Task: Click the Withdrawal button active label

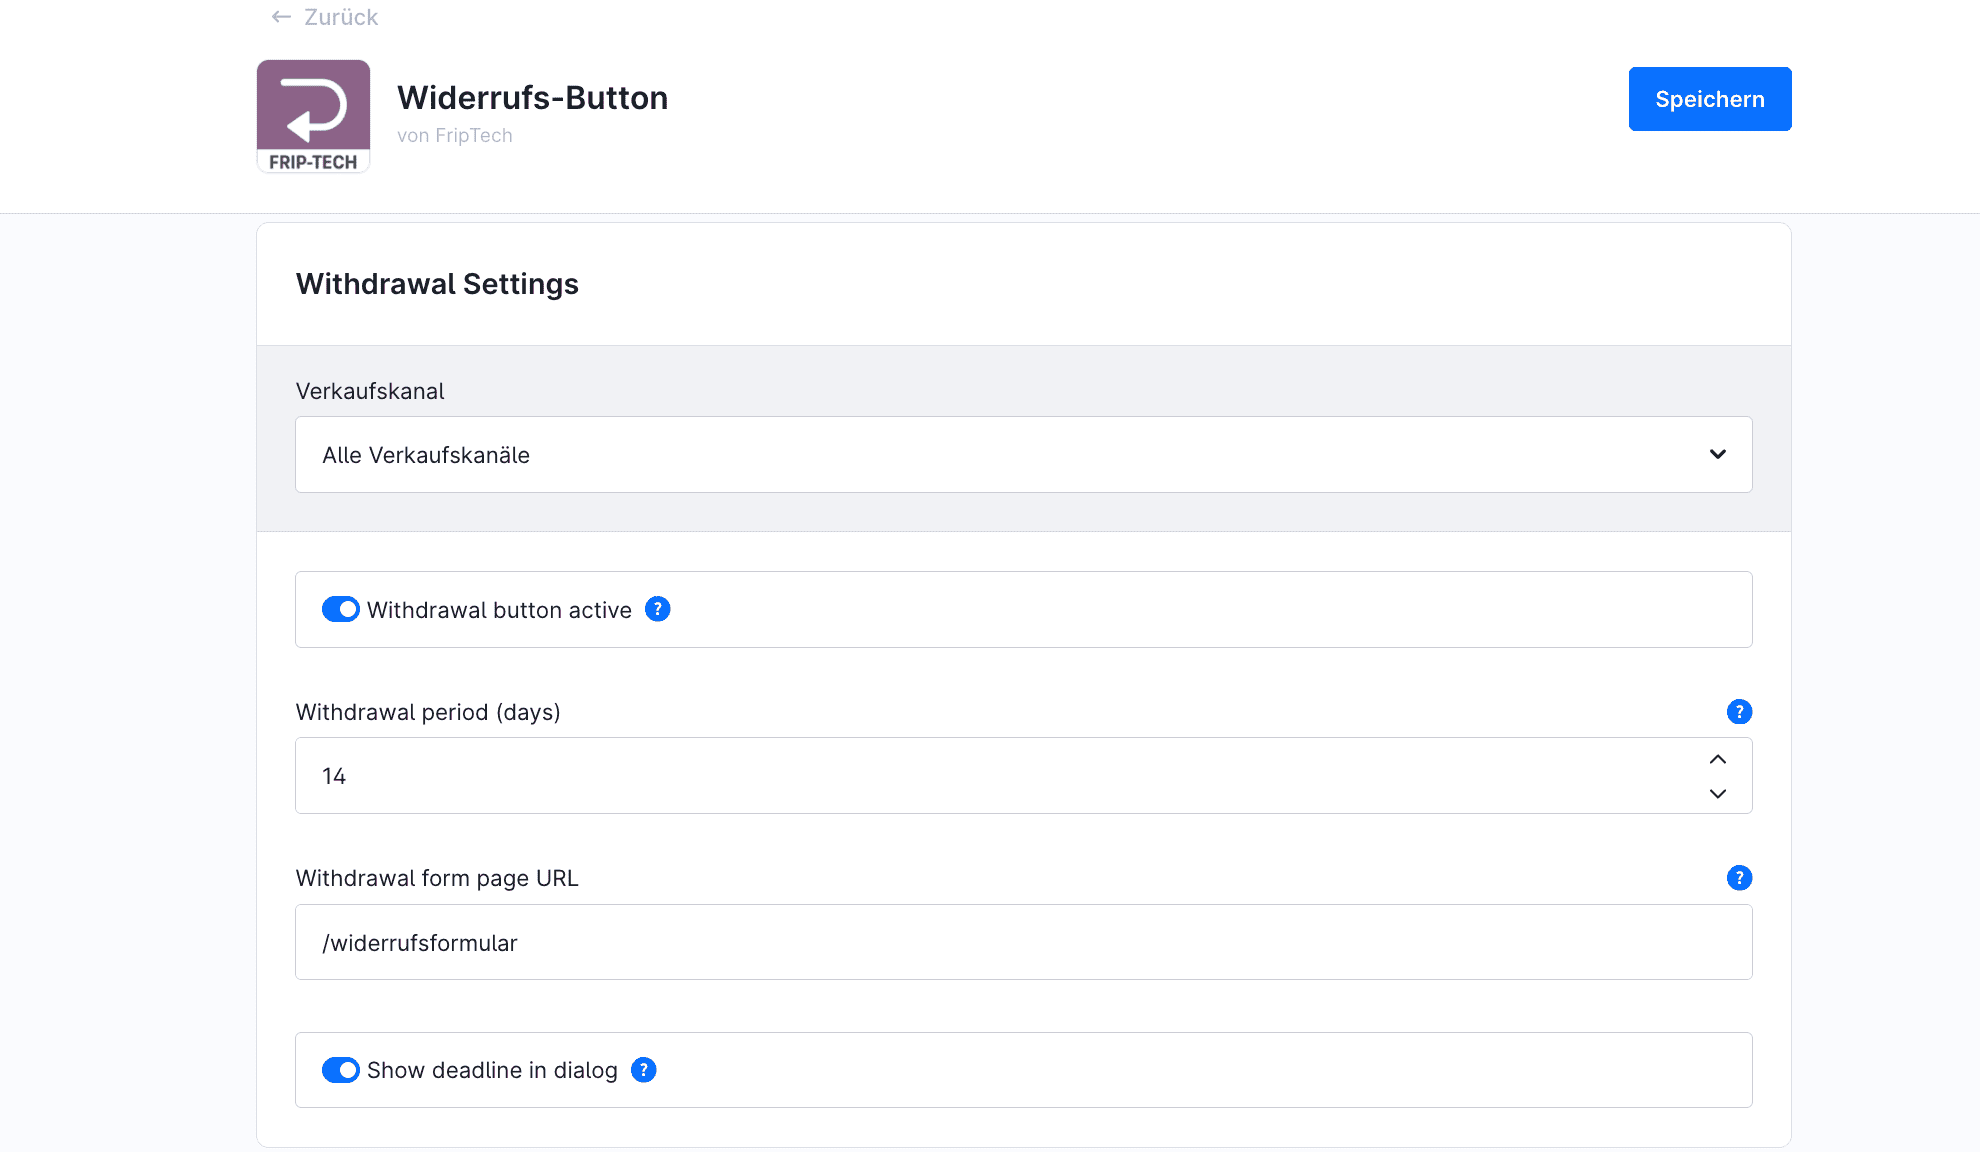Action: coord(499,610)
